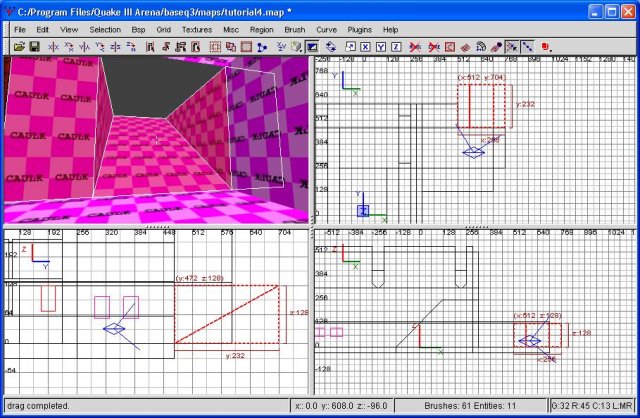Flip selection along the Y axis

coord(84,47)
